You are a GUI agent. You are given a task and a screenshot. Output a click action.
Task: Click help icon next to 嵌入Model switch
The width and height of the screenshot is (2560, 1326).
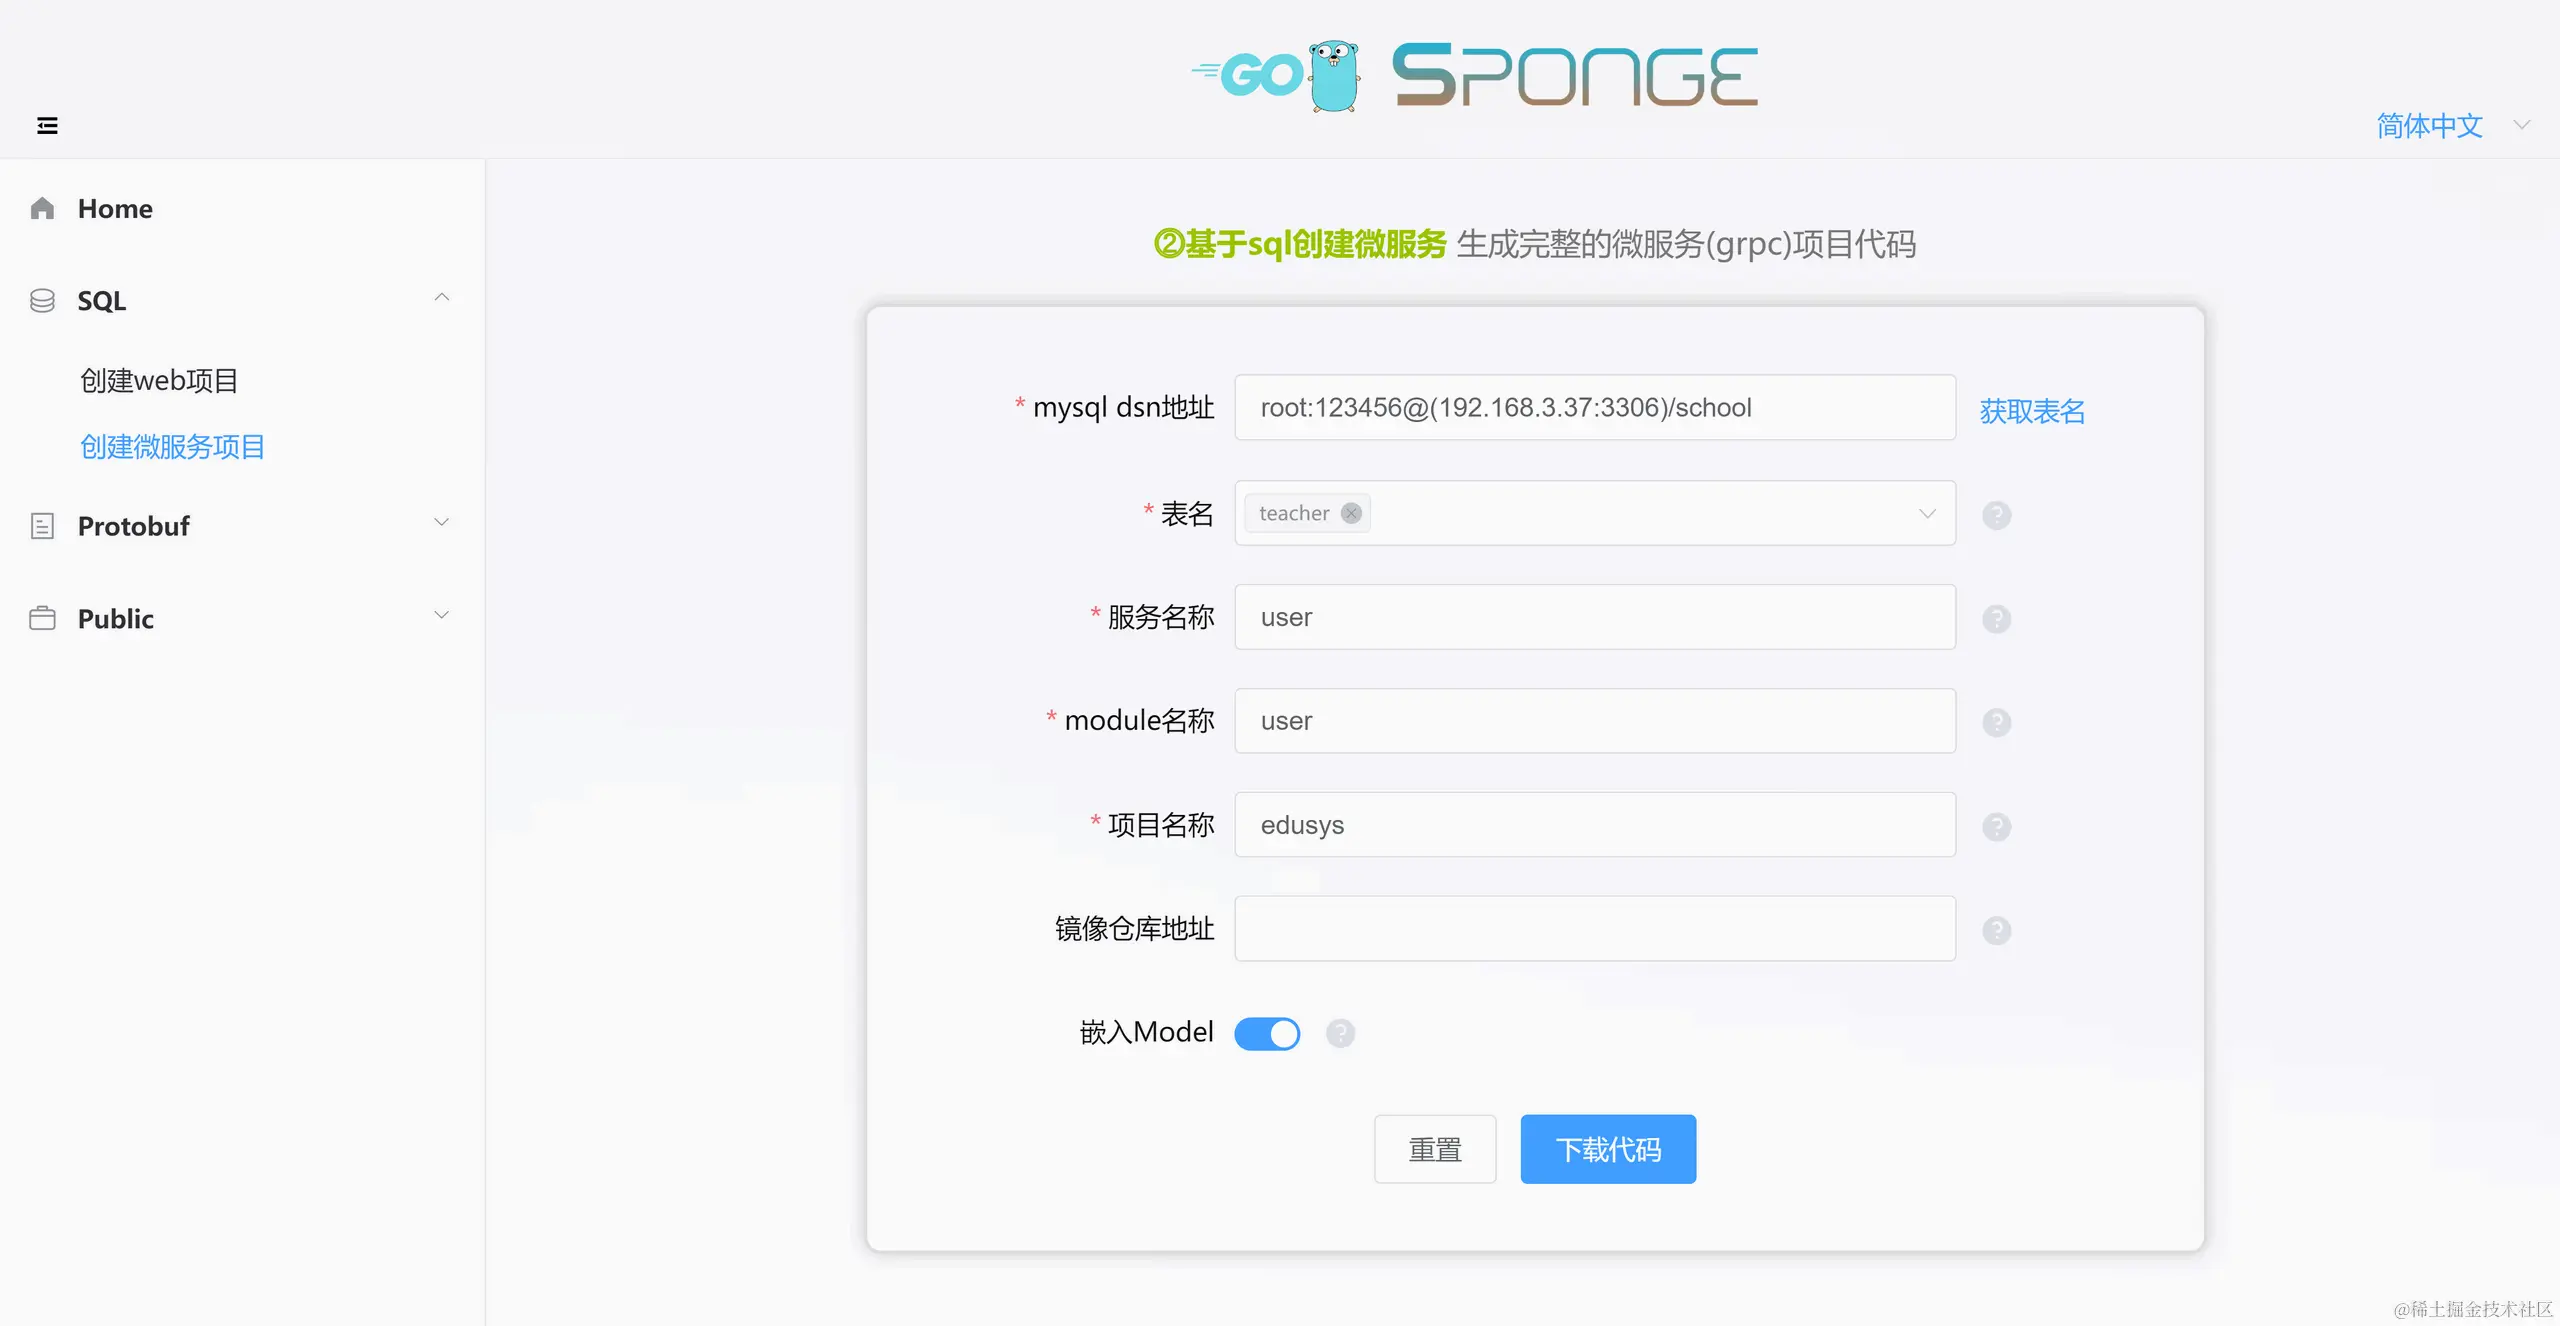(x=1340, y=1033)
